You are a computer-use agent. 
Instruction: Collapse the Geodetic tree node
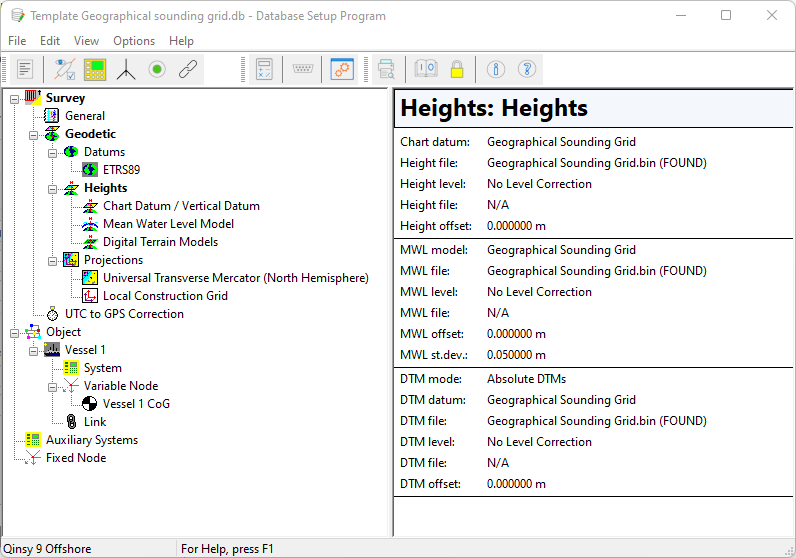tap(33, 134)
